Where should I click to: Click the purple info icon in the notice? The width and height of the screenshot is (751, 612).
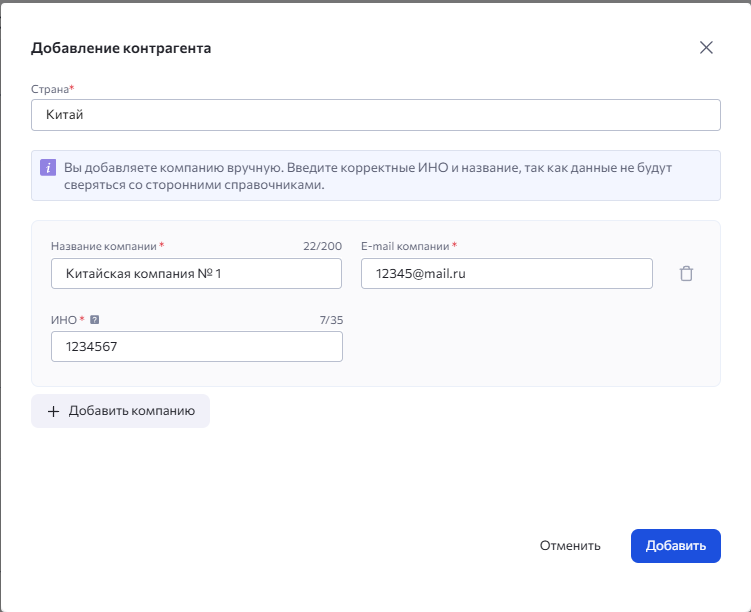(x=48, y=168)
